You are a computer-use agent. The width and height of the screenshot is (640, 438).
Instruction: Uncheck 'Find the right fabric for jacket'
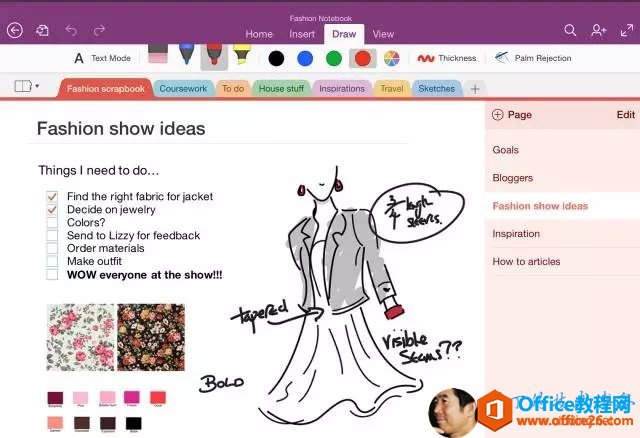tap(52, 197)
